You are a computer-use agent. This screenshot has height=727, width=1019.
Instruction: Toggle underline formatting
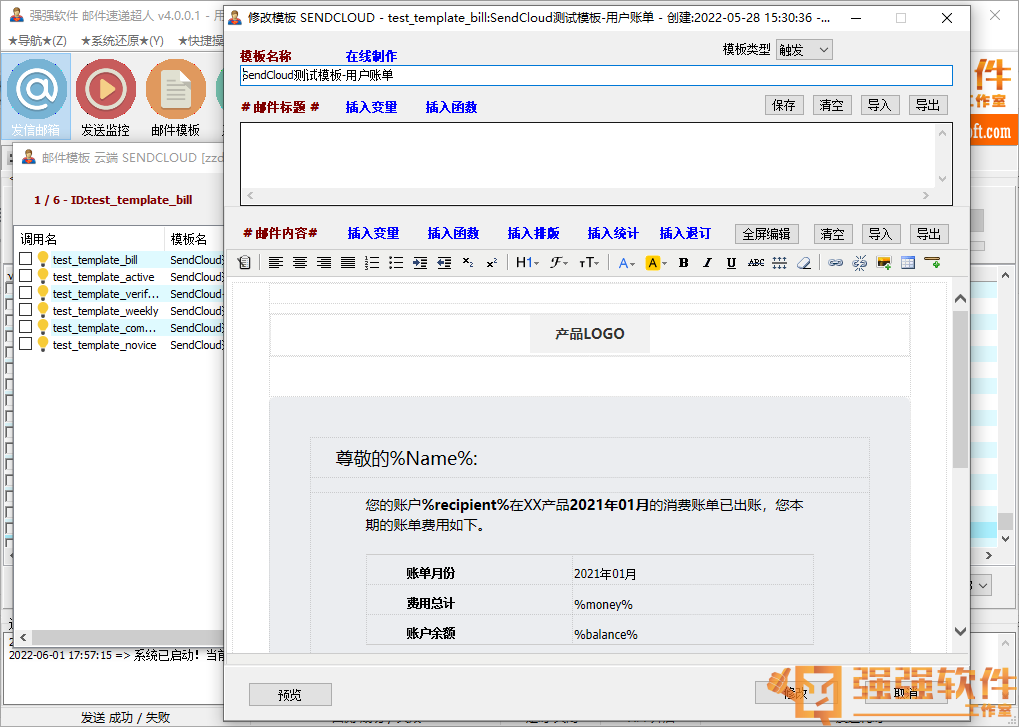[731, 262]
